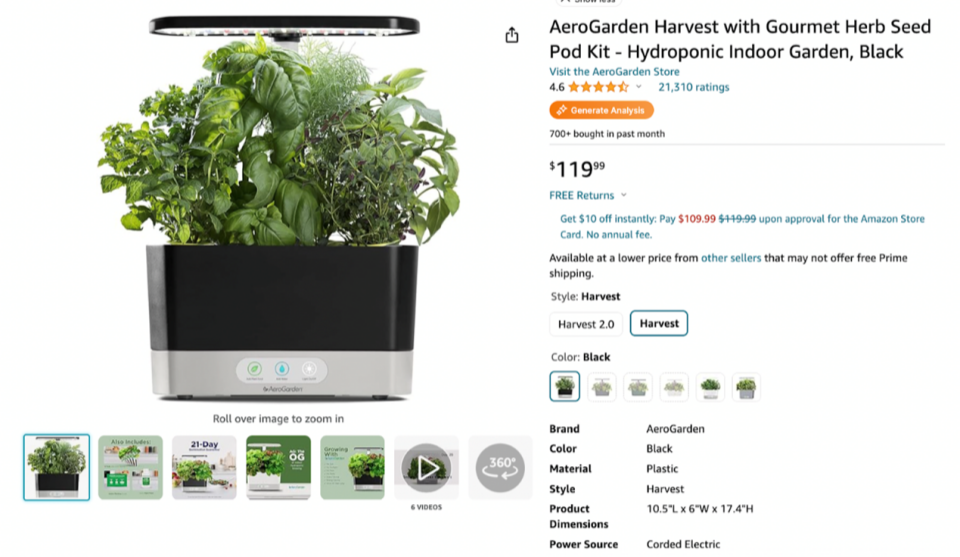Visit the AeroGarden Store link
The height and width of the screenshot is (557, 960).
tap(614, 72)
